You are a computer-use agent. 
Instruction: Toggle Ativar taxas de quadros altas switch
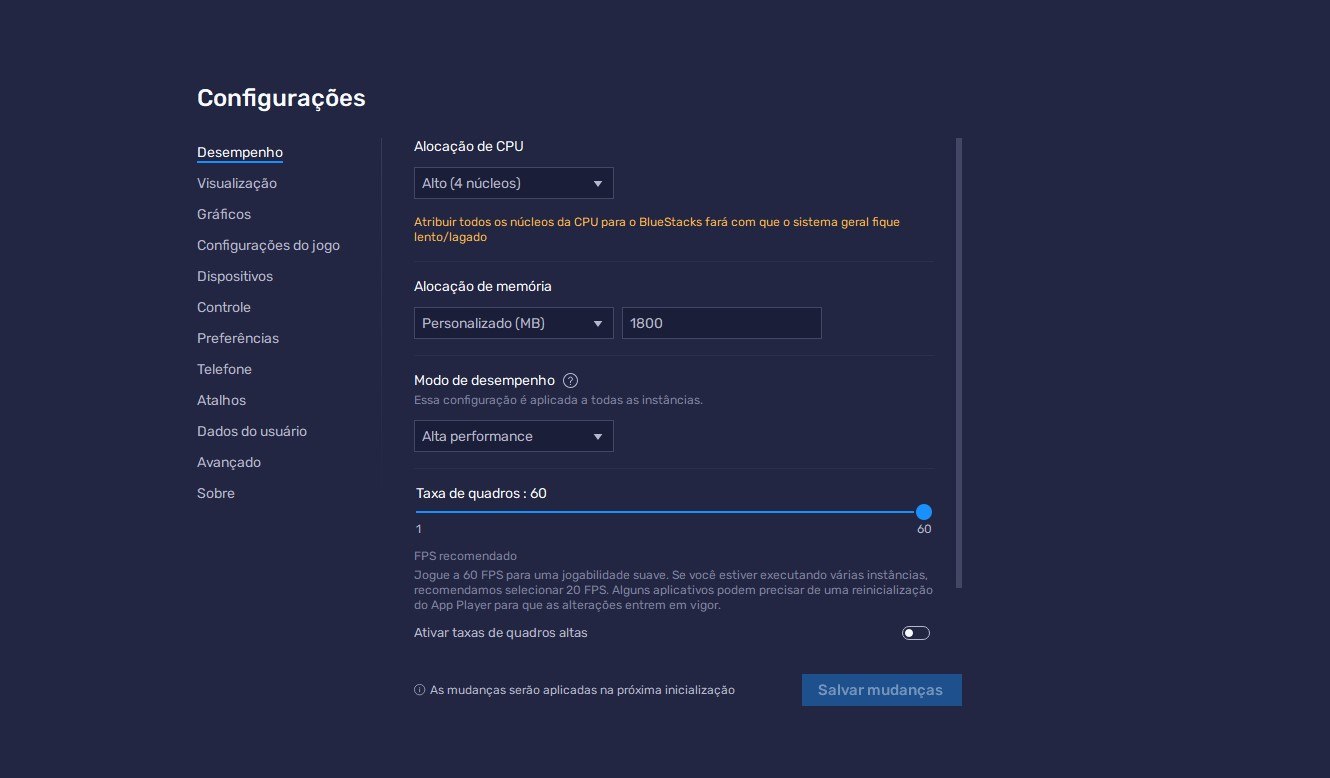click(916, 633)
